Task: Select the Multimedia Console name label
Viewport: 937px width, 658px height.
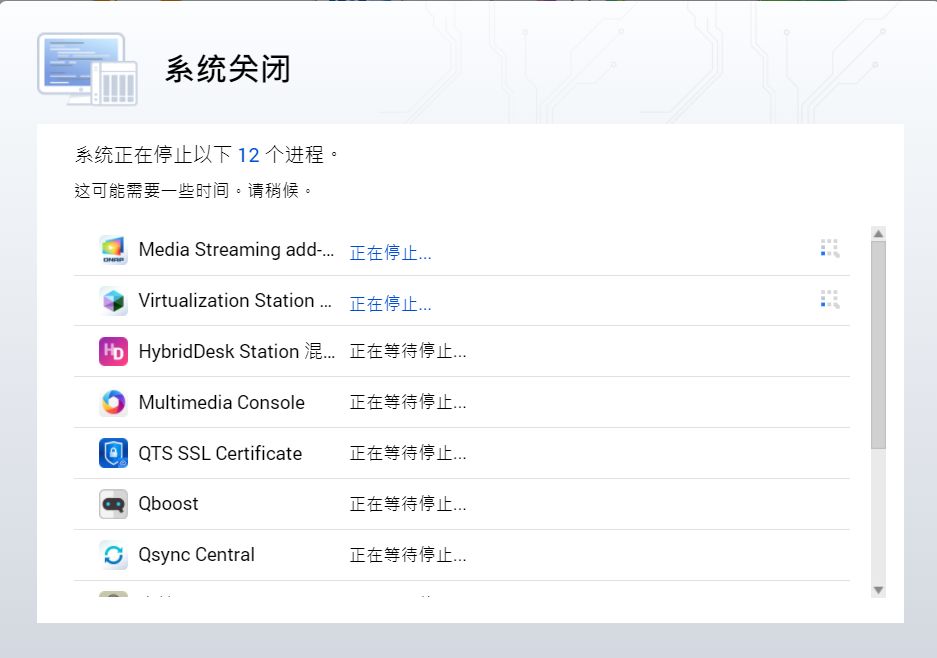Action: (x=221, y=403)
